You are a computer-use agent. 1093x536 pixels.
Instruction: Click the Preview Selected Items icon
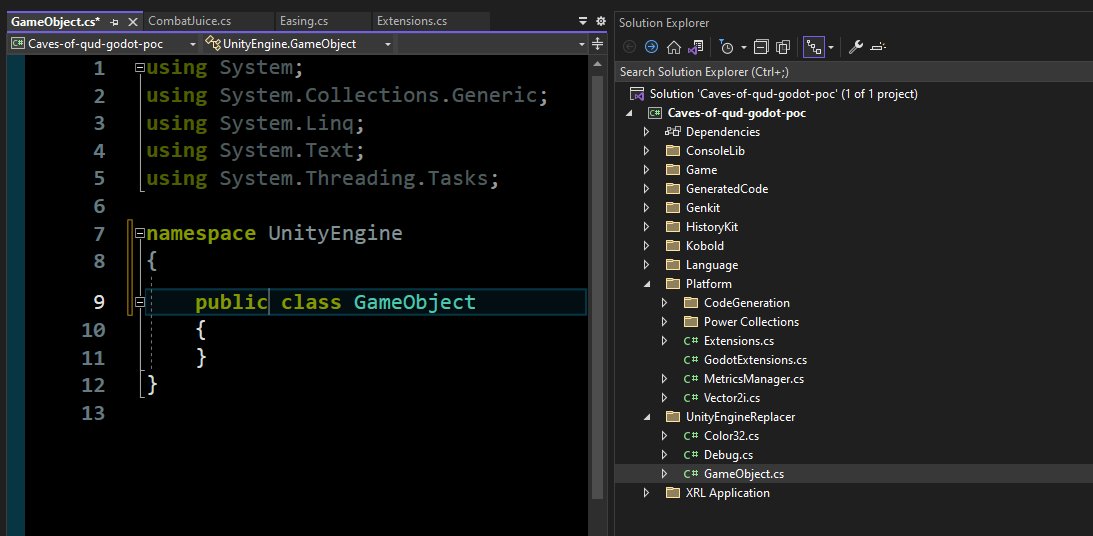(878, 47)
